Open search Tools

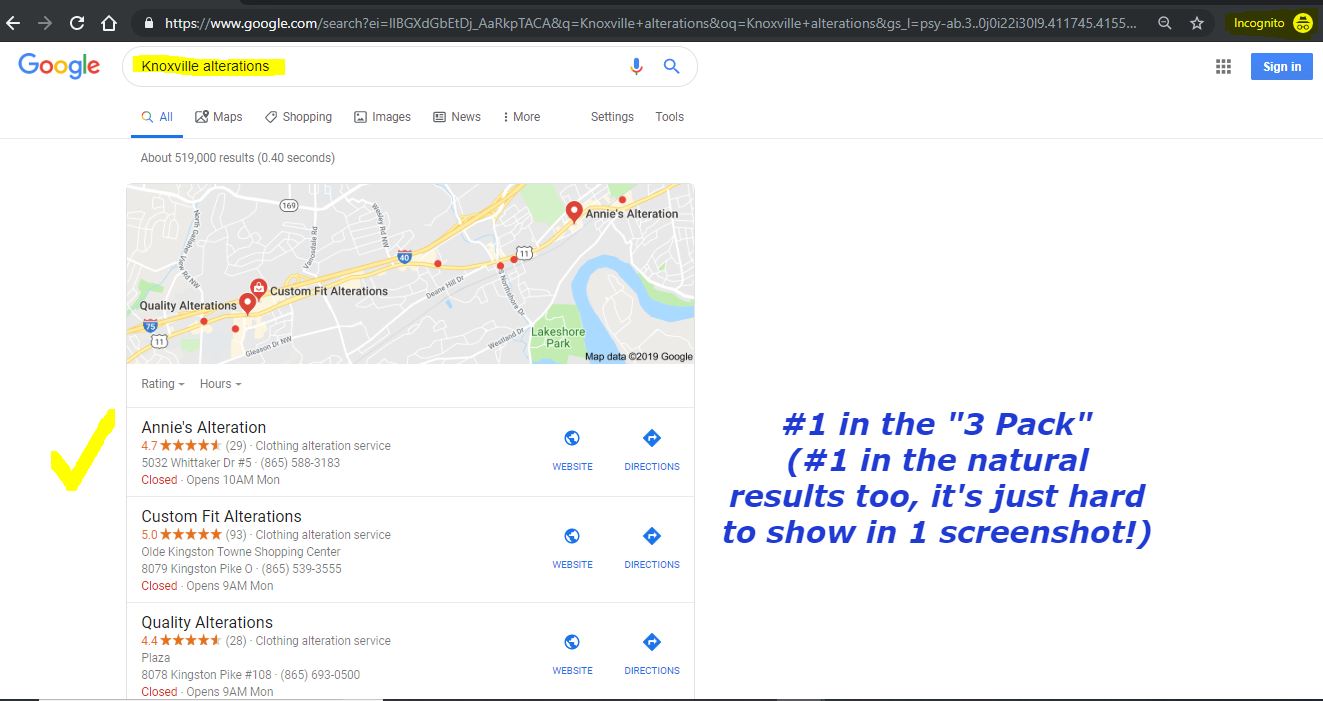coord(670,117)
